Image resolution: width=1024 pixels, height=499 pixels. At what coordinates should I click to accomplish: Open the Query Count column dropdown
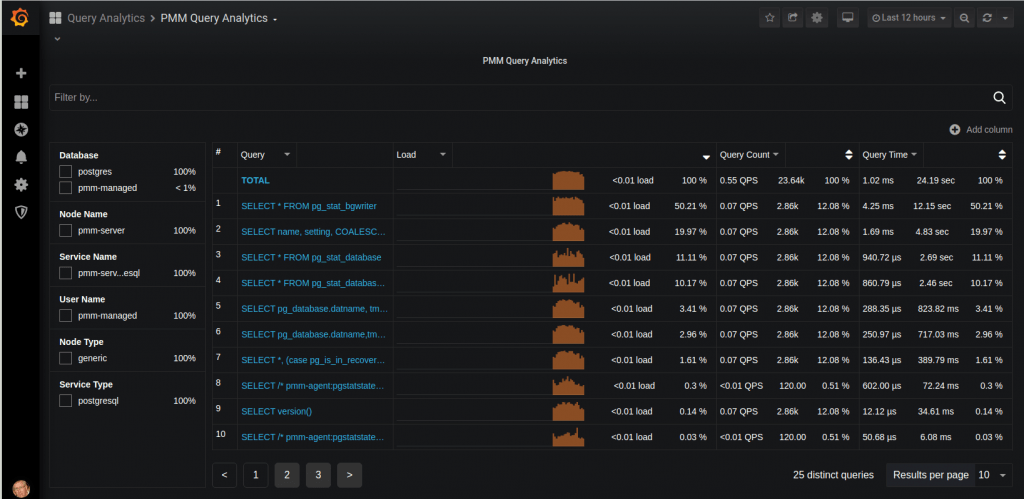click(750, 155)
